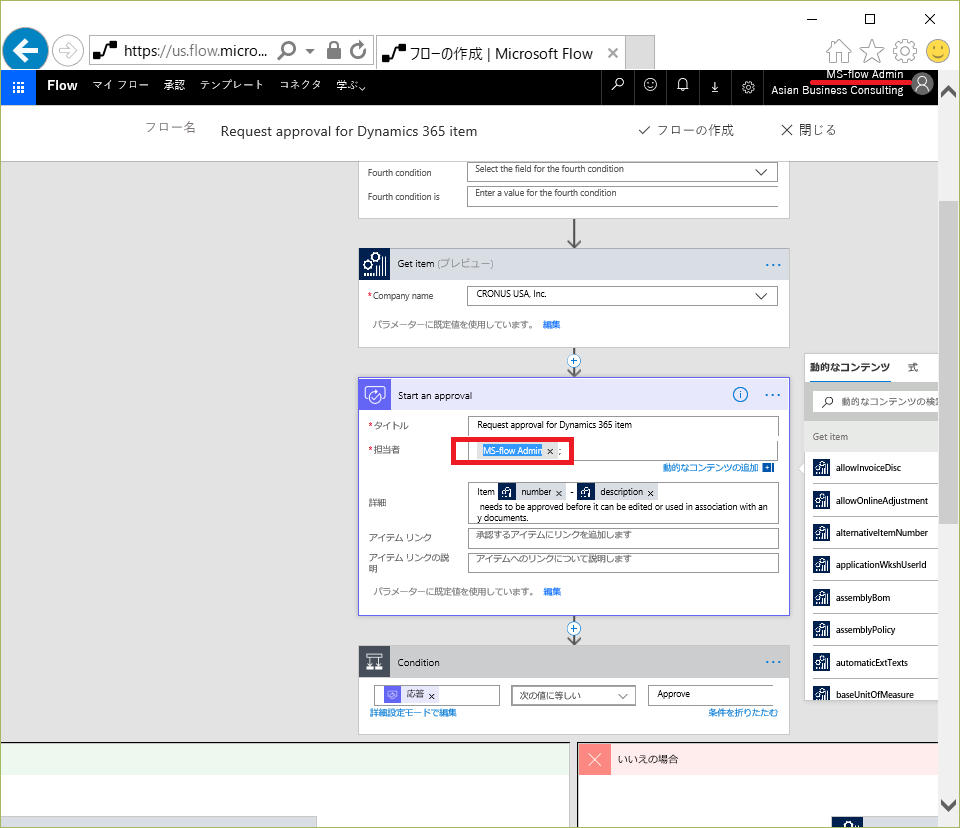Open マイ フロー in the navigation
This screenshot has width=960, height=828.
121,85
